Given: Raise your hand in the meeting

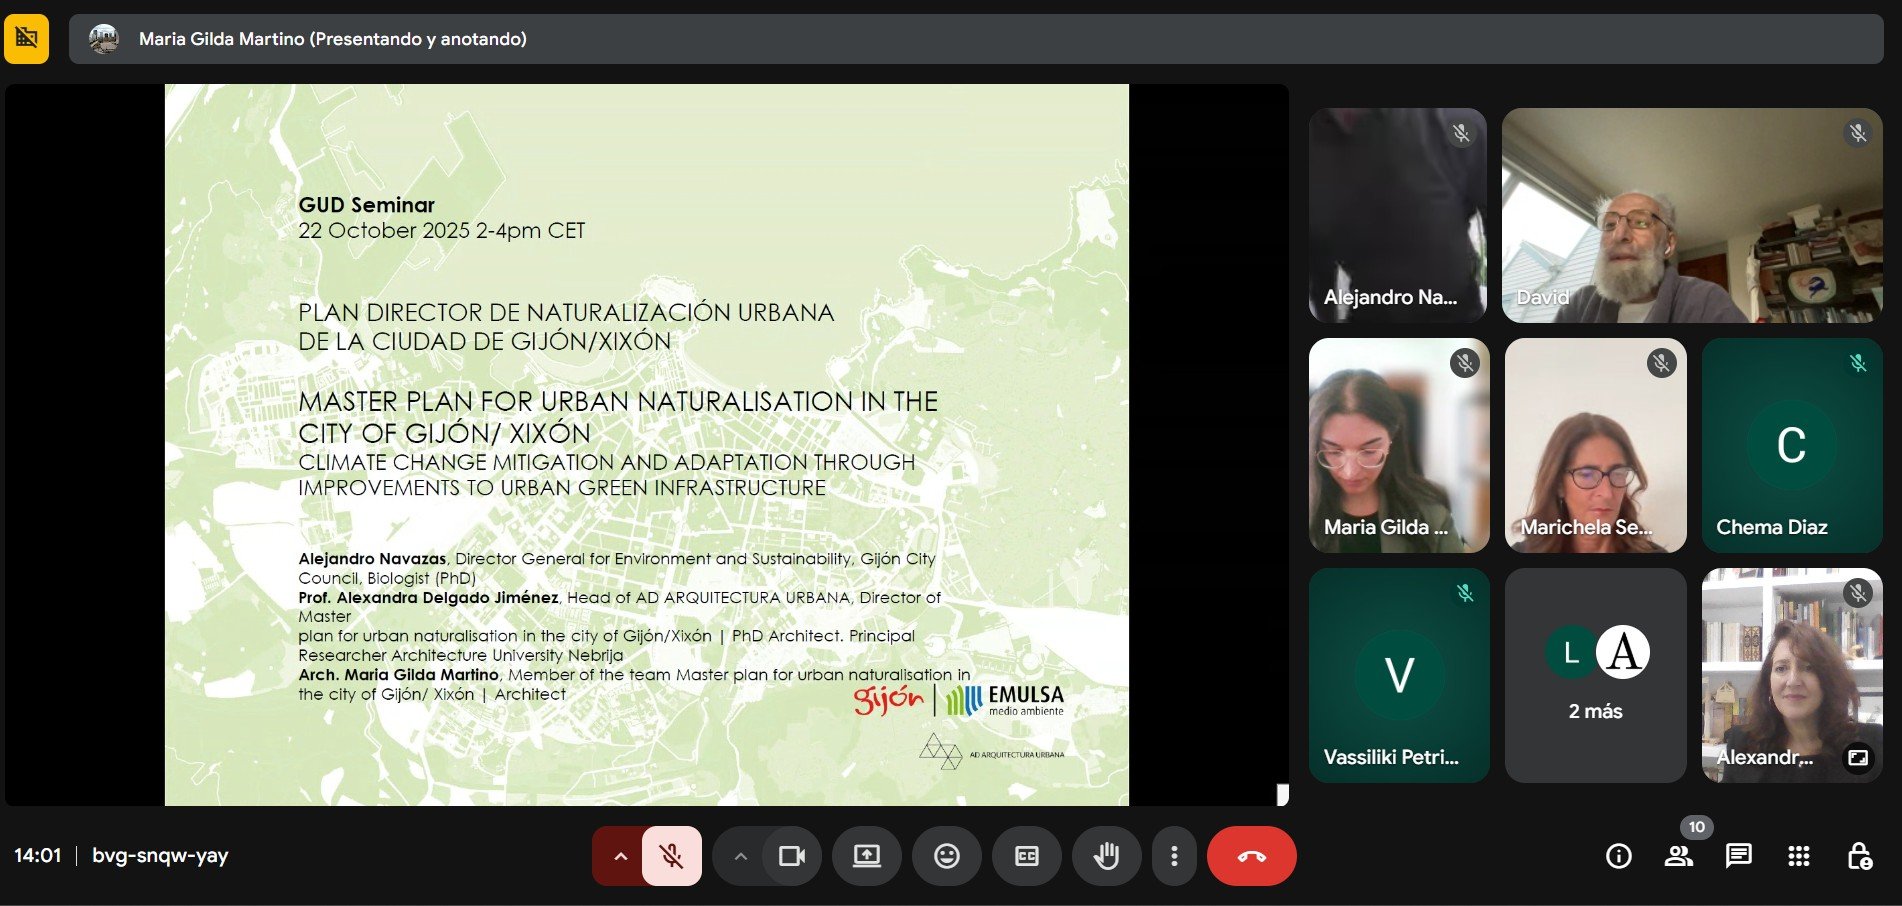Looking at the screenshot, I should 1106,856.
